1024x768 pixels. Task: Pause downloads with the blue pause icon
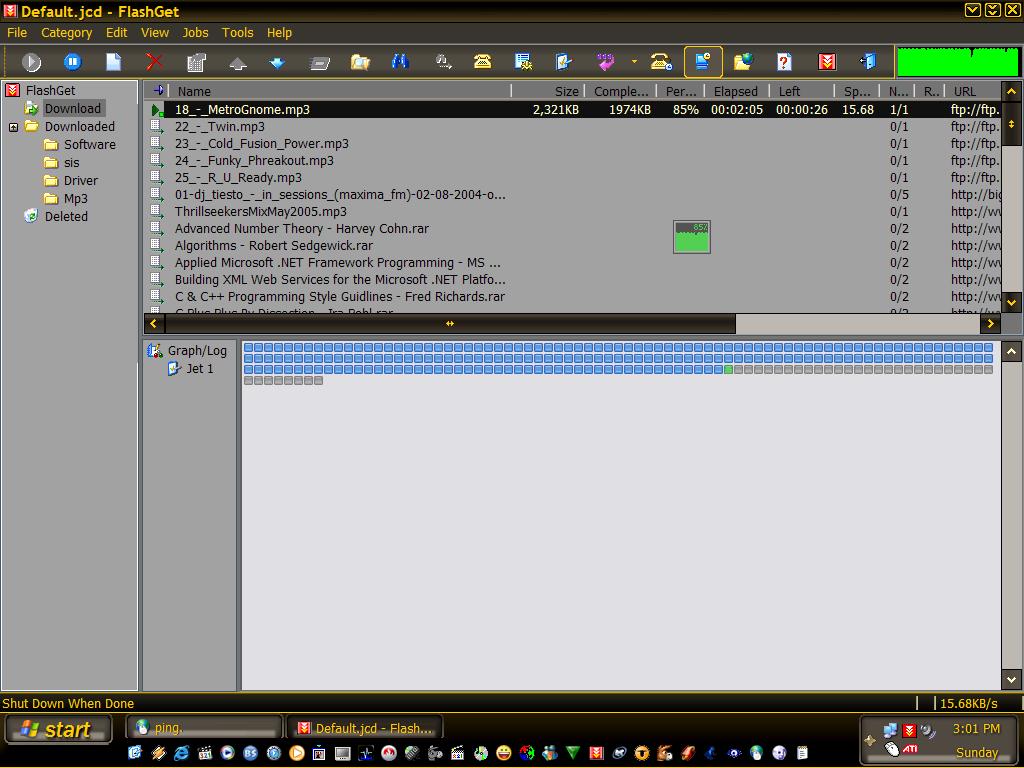(x=72, y=62)
